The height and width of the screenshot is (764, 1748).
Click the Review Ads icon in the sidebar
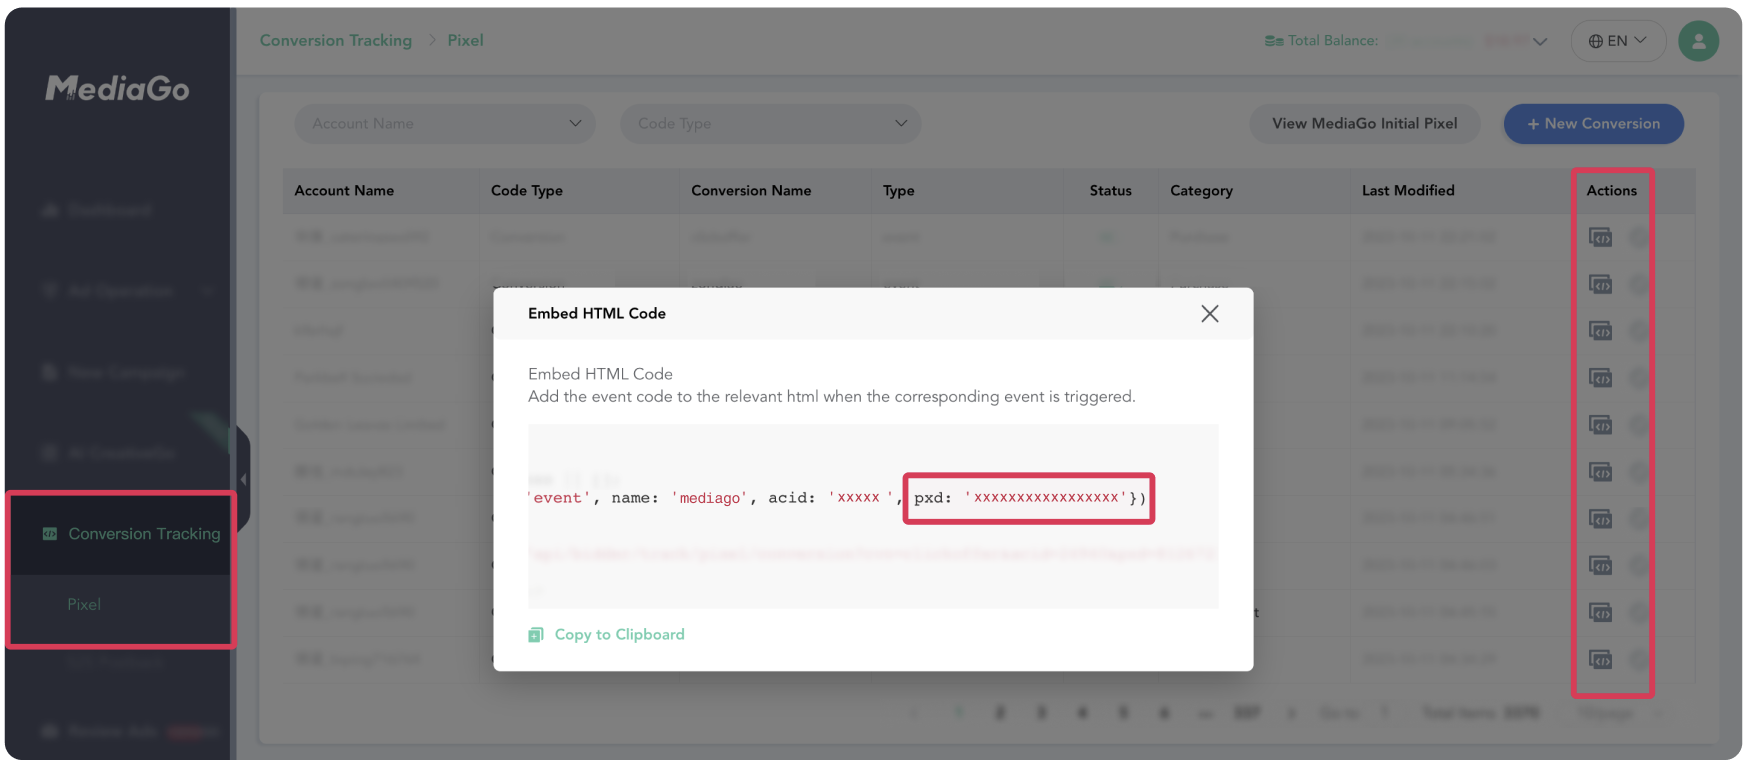pyautogui.click(x=49, y=730)
